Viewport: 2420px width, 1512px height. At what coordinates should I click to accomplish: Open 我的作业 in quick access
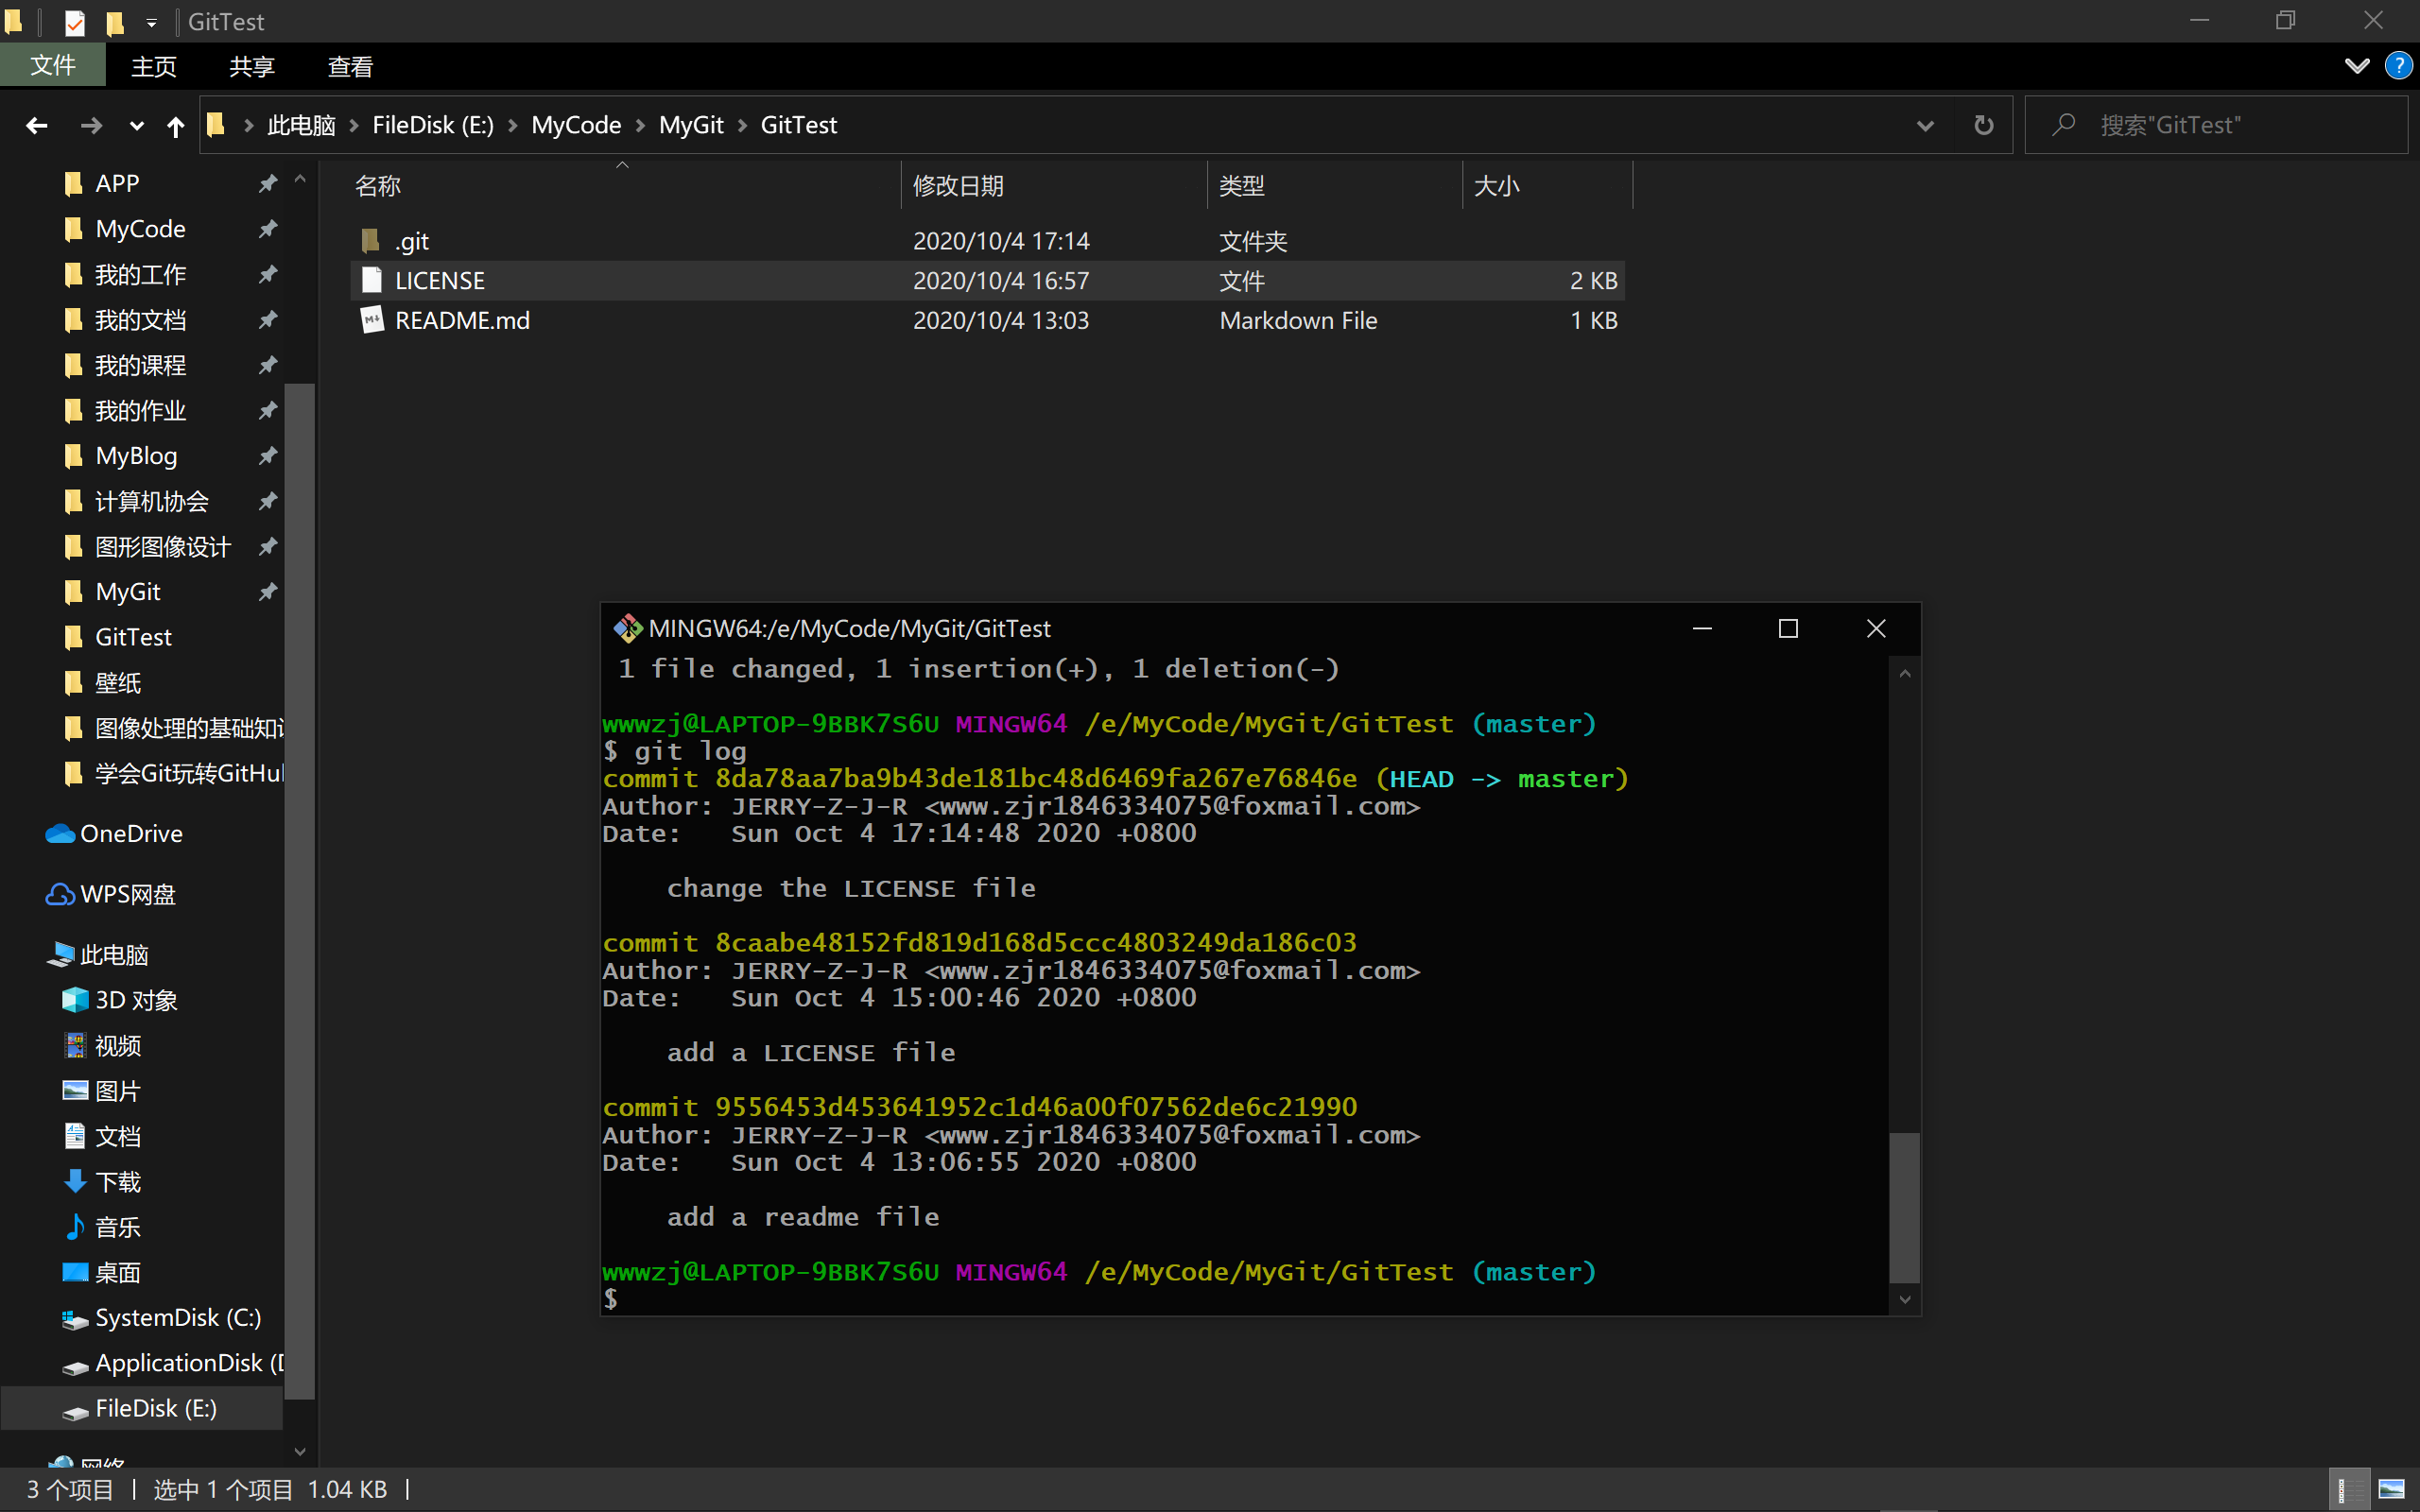[140, 410]
